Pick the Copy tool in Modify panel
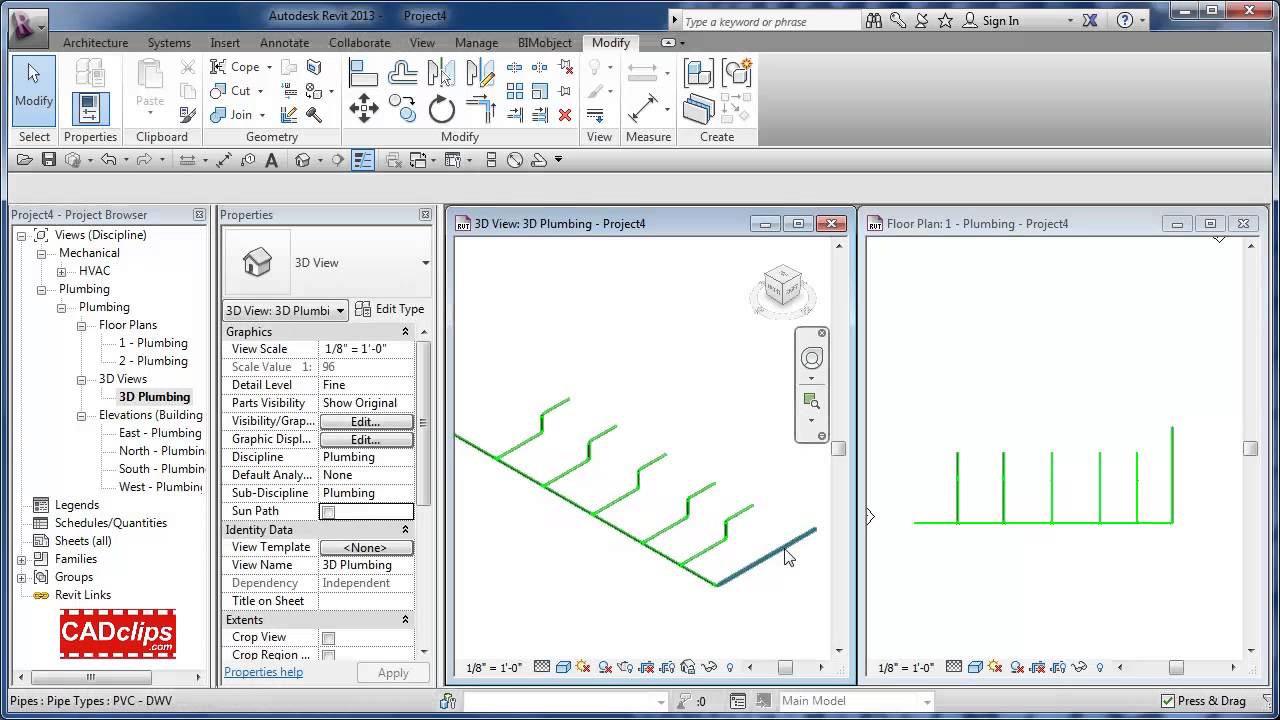The height and width of the screenshot is (720, 1280). click(x=402, y=109)
